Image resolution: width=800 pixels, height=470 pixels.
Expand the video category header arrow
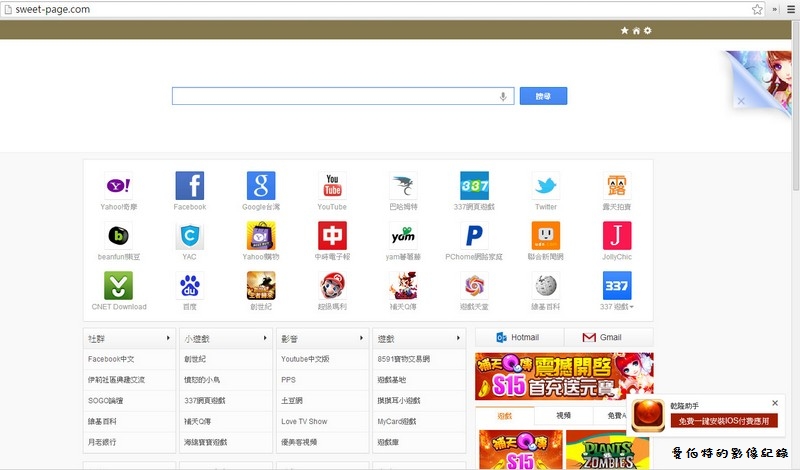(x=361, y=338)
